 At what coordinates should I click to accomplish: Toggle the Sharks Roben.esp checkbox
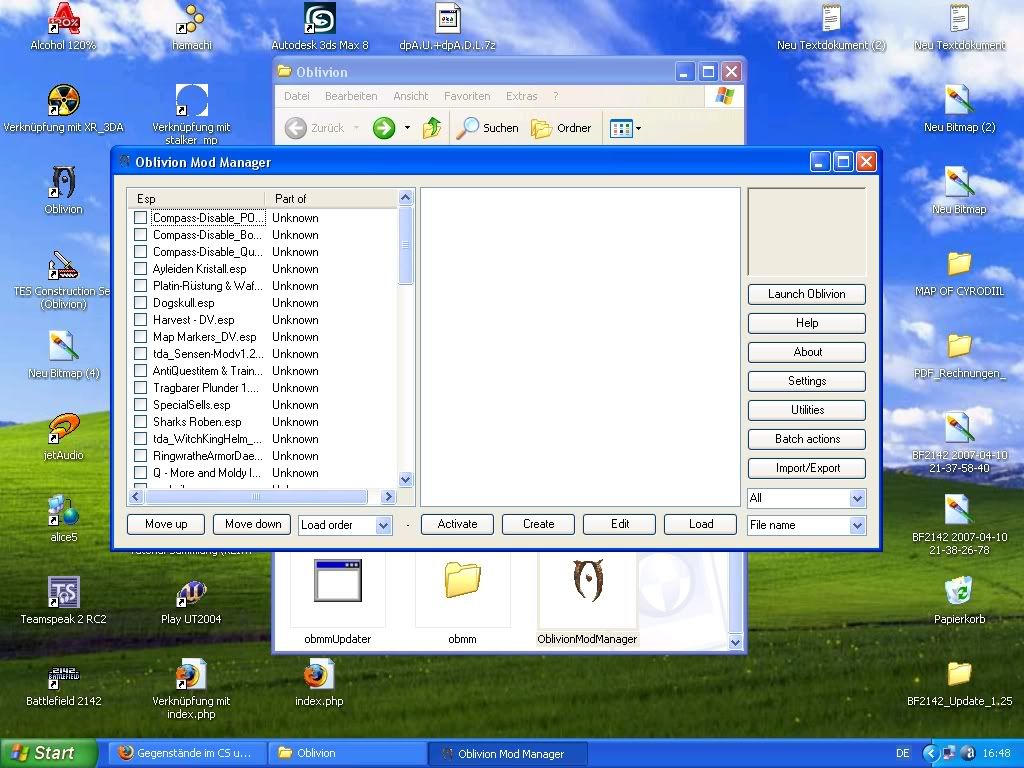[x=141, y=422]
